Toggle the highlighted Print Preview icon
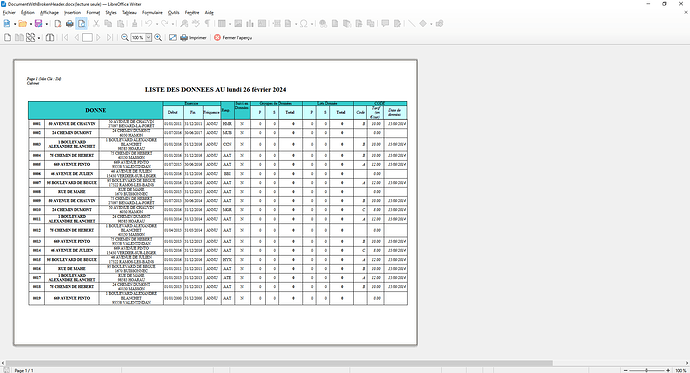This screenshot has width=690, height=373. tap(81, 24)
